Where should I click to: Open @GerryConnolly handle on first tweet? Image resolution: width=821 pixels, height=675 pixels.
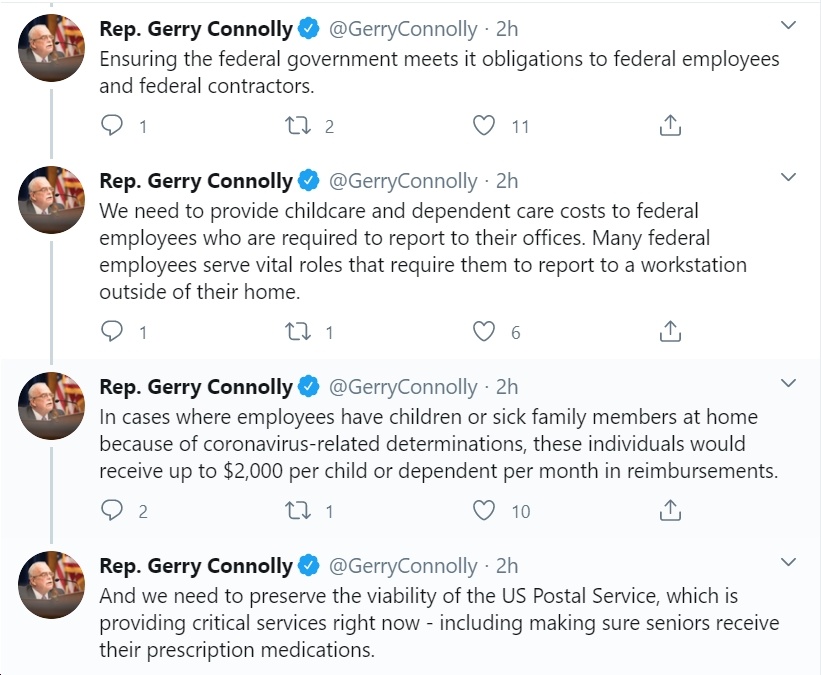[x=403, y=29]
